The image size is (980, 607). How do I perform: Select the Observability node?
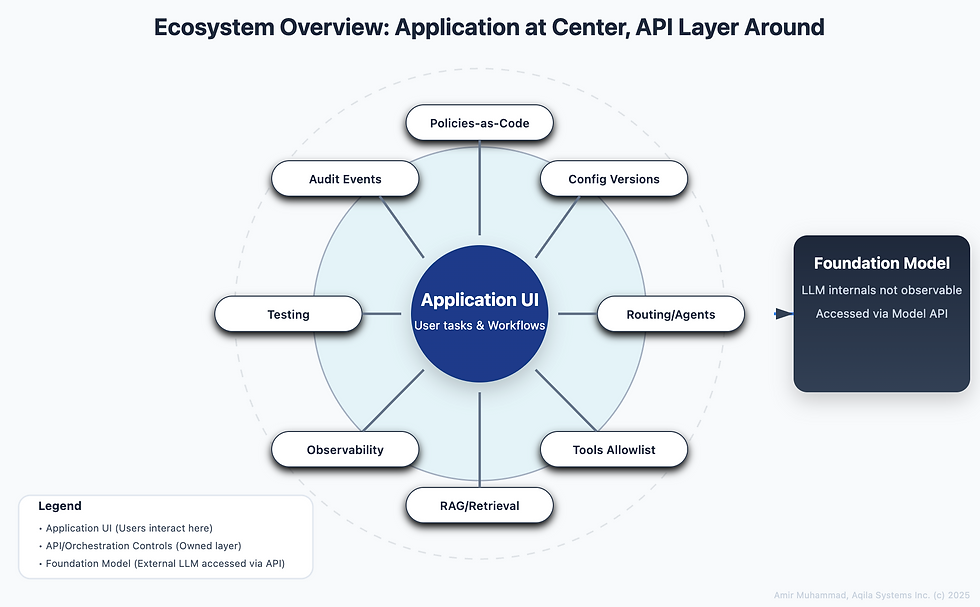[345, 449]
